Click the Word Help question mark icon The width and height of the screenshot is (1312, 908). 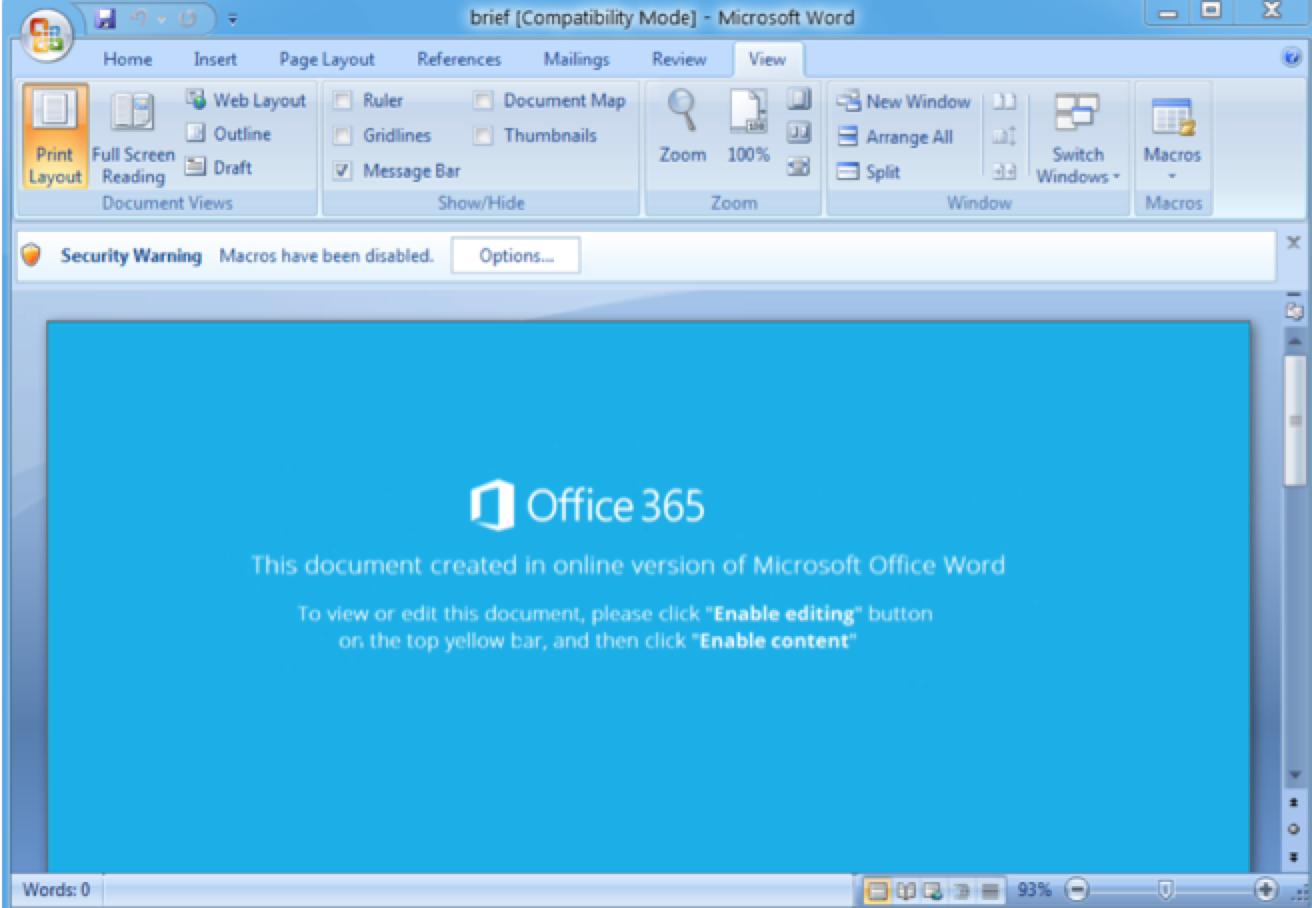tap(1291, 59)
